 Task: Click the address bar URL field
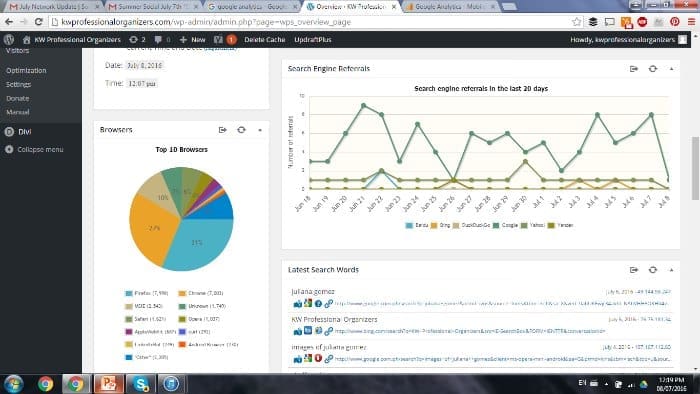(x=312, y=21)
